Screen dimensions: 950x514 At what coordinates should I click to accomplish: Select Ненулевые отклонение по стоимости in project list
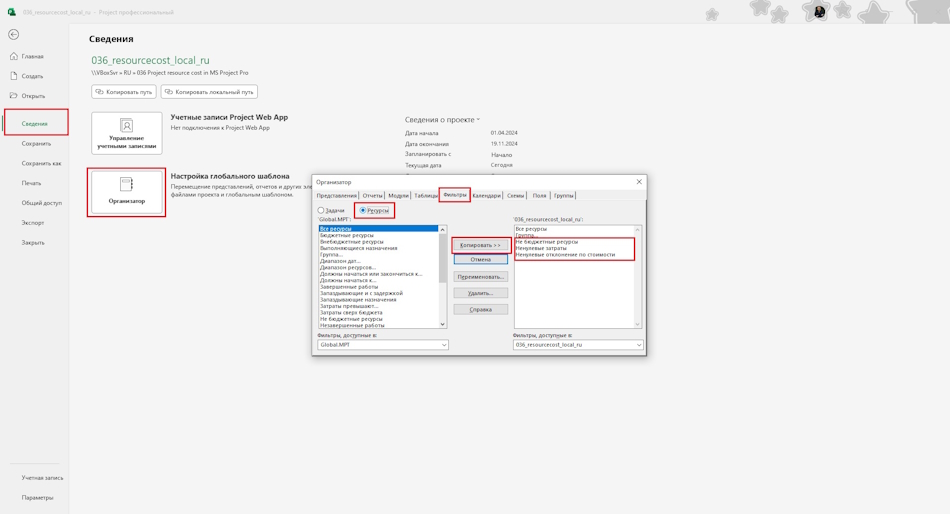click(574, 255)
